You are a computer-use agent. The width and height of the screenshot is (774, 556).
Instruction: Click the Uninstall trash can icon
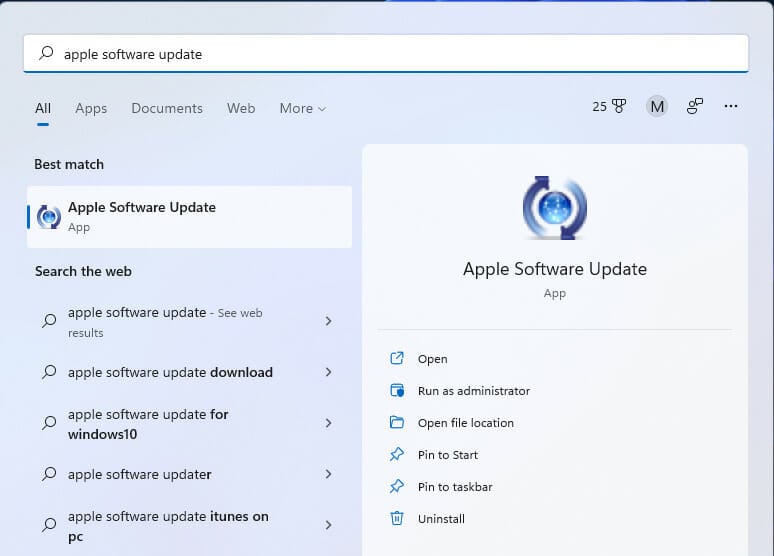tap(397, 518)
